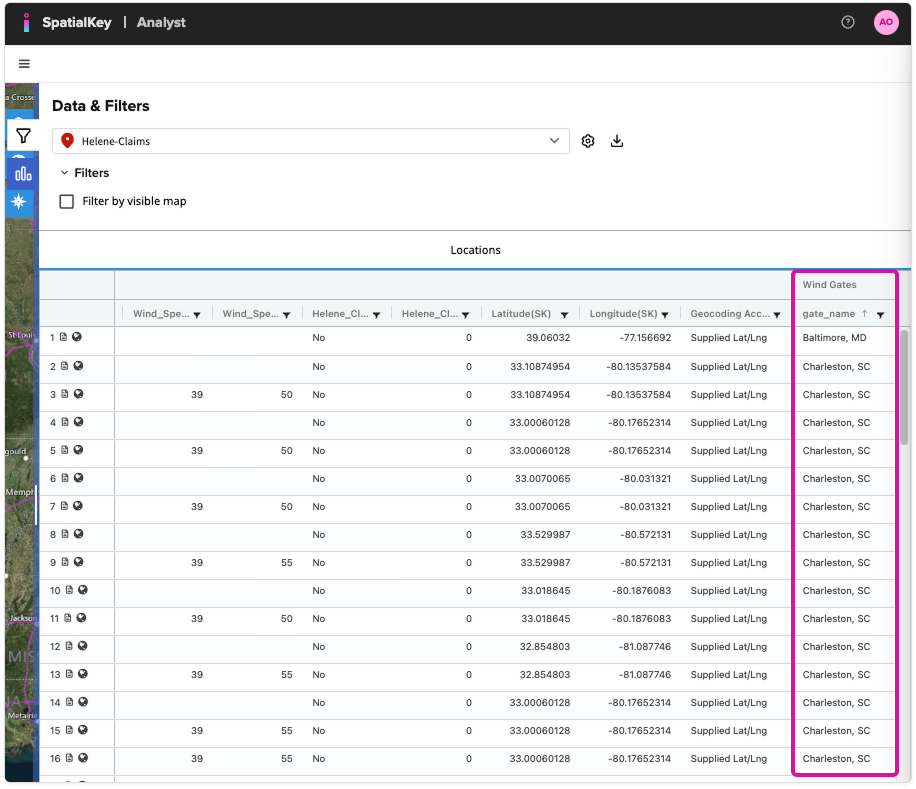This screenshot has height=789, width=916.
Task: Open Longitude(SK) column filter dropdown
Action: pyautogui.click(x=665, y=314)
